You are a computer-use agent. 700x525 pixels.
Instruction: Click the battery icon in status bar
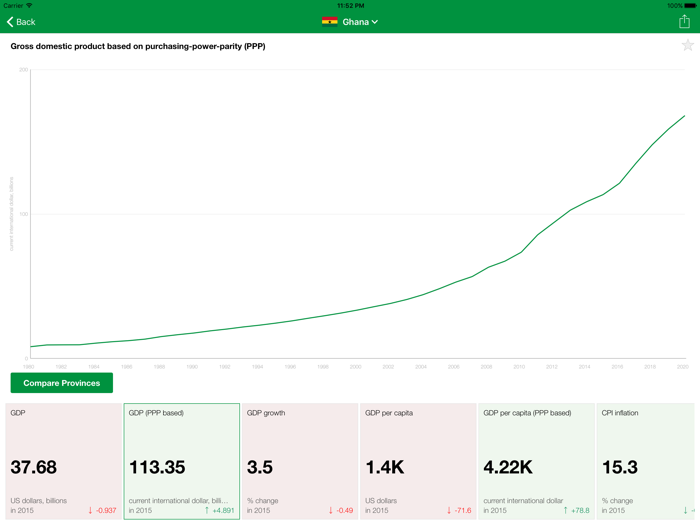pos(688,5)
